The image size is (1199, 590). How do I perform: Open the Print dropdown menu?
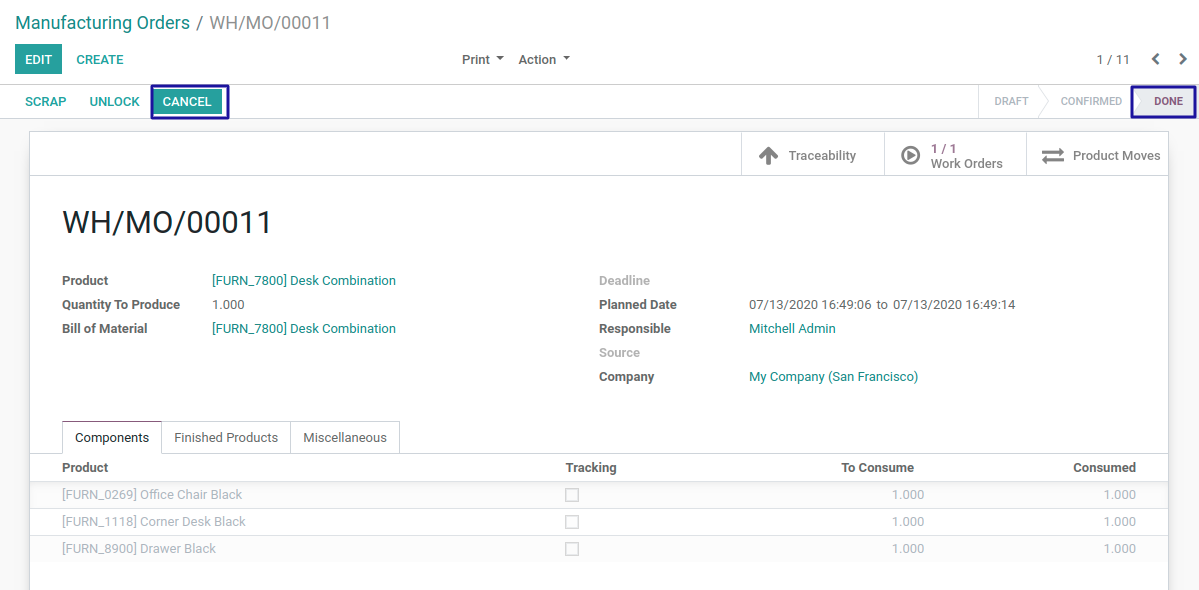point(482,60)
